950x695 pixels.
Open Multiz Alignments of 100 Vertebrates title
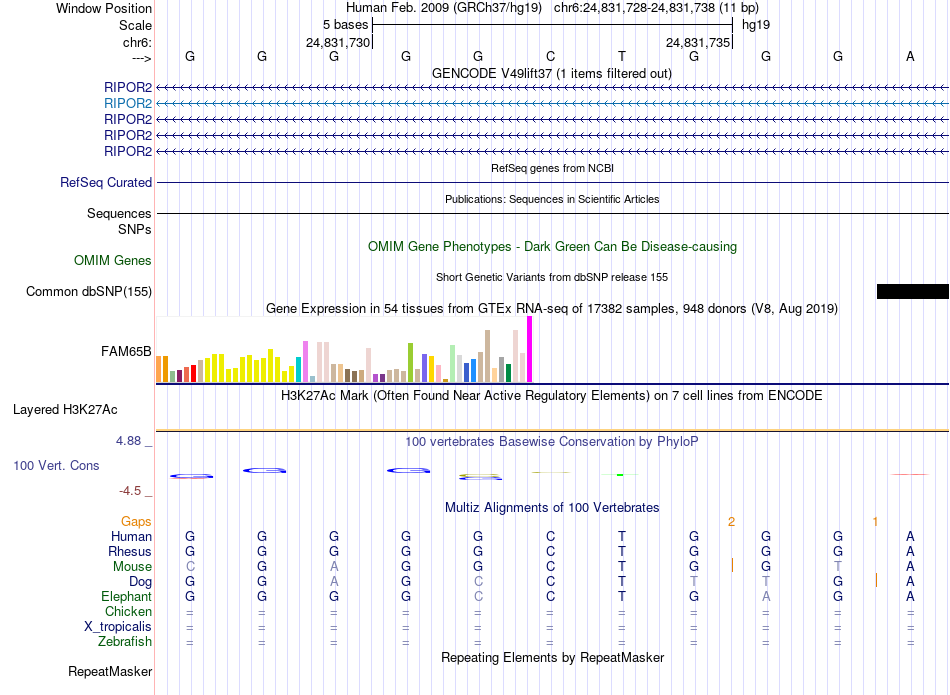click(x=552, y=508)
